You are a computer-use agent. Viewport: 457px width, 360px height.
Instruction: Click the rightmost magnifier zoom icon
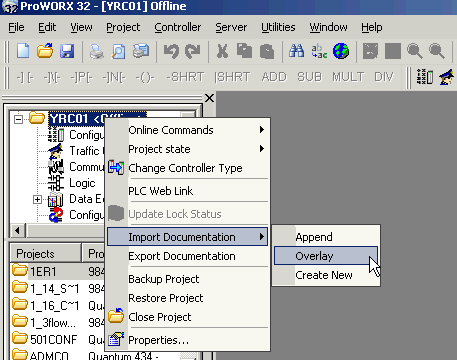click(437, 51)
